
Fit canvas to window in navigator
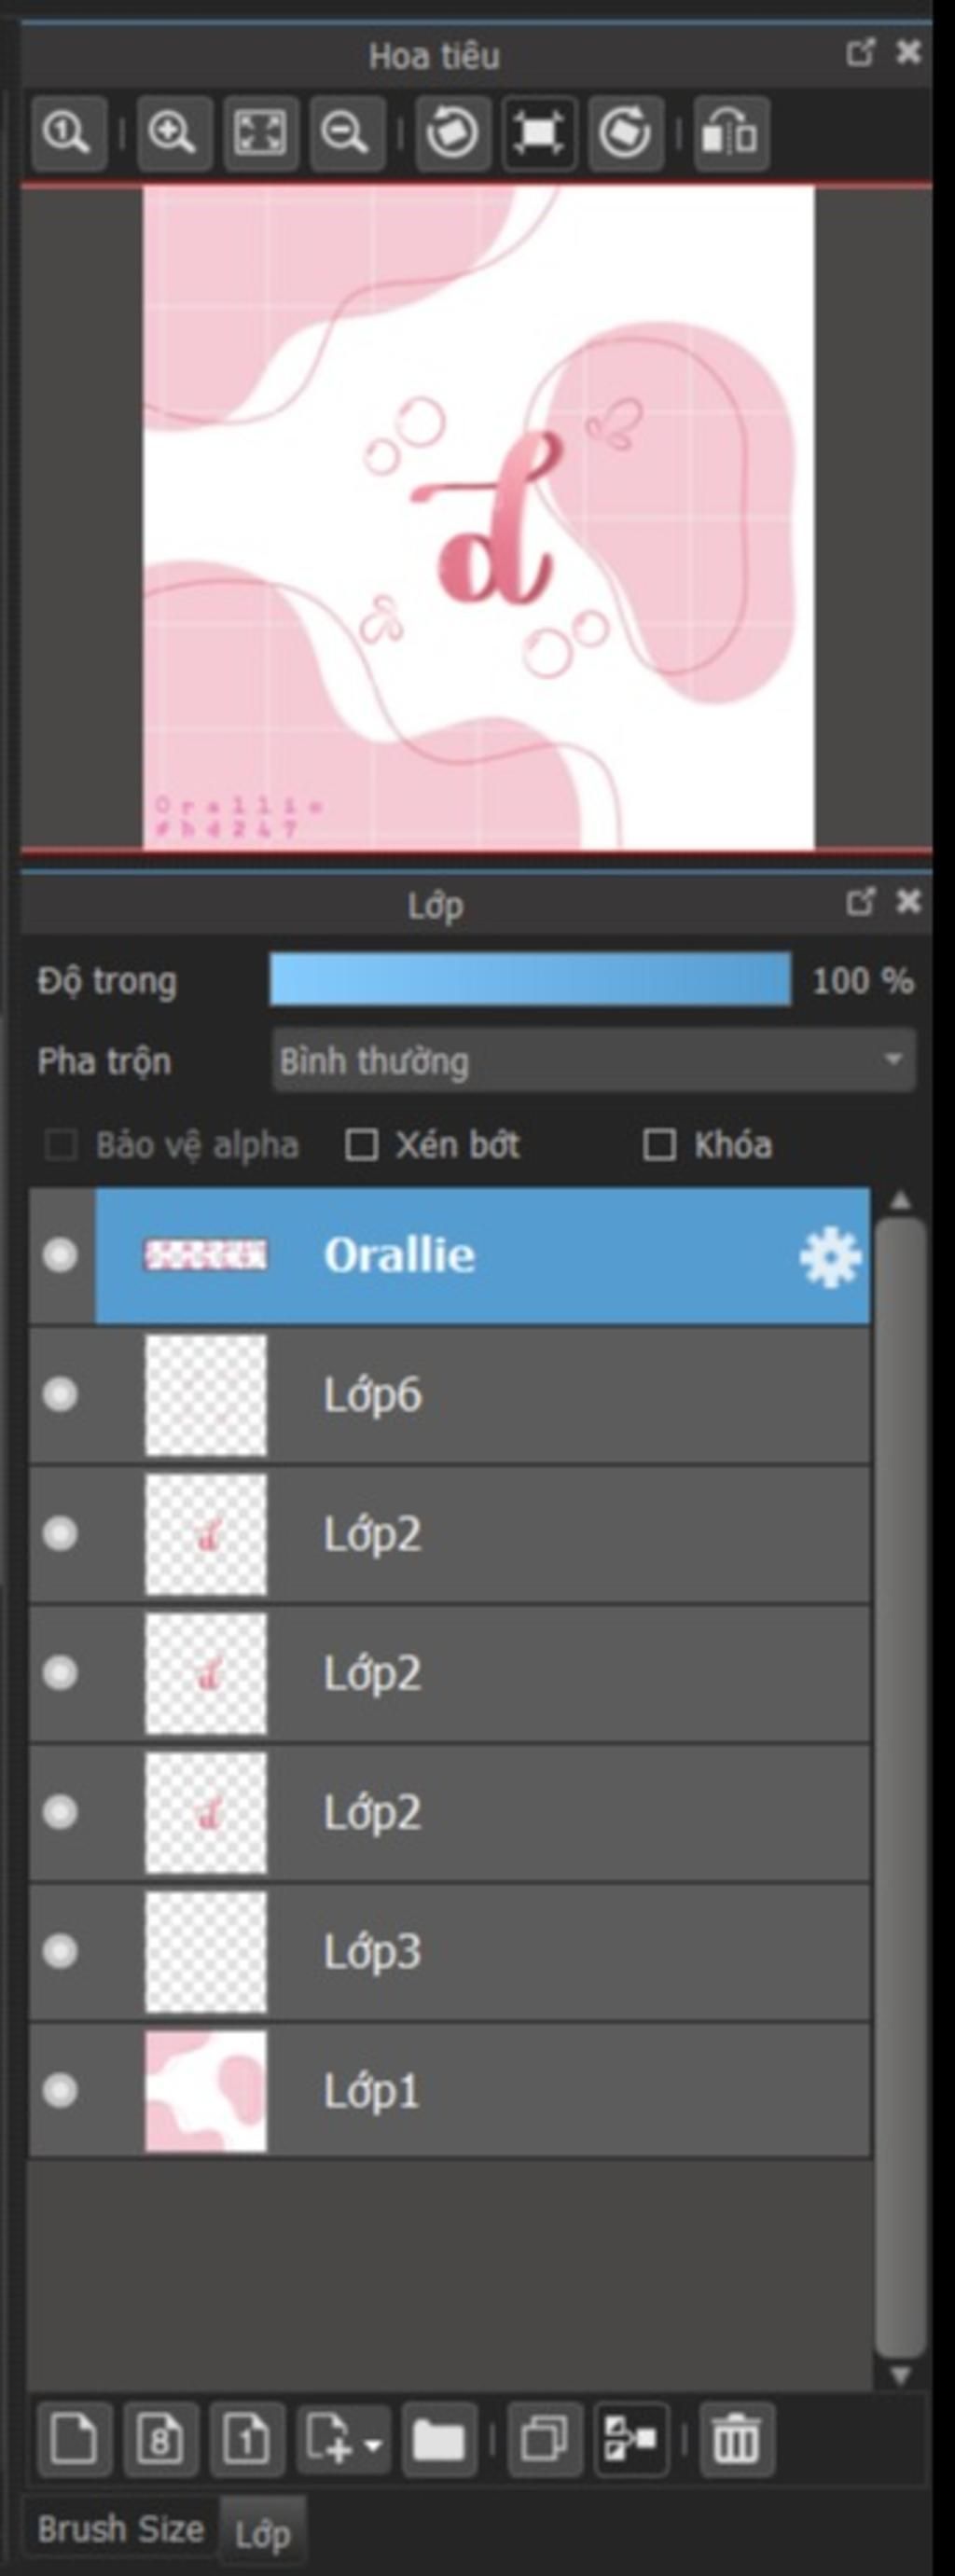click(x=260, y=133)
